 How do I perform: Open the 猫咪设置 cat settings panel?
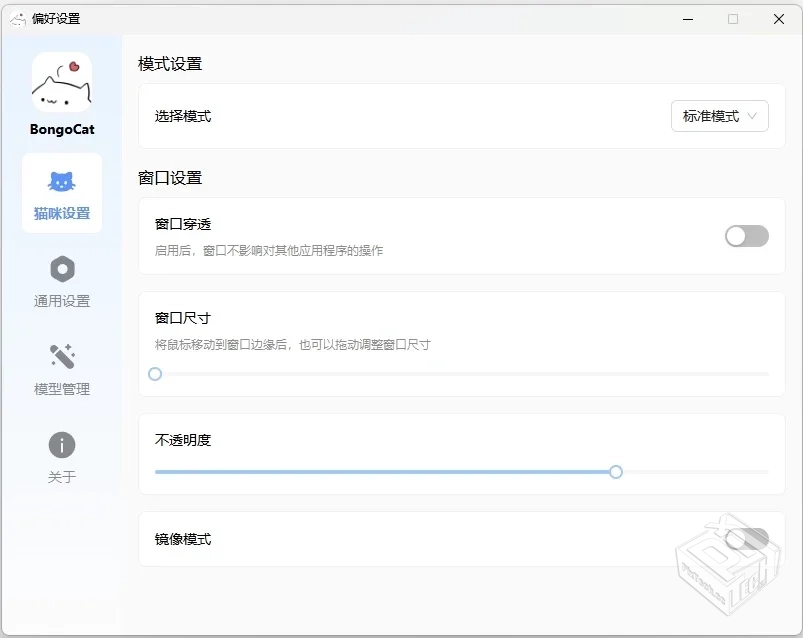tap(63, 193)
